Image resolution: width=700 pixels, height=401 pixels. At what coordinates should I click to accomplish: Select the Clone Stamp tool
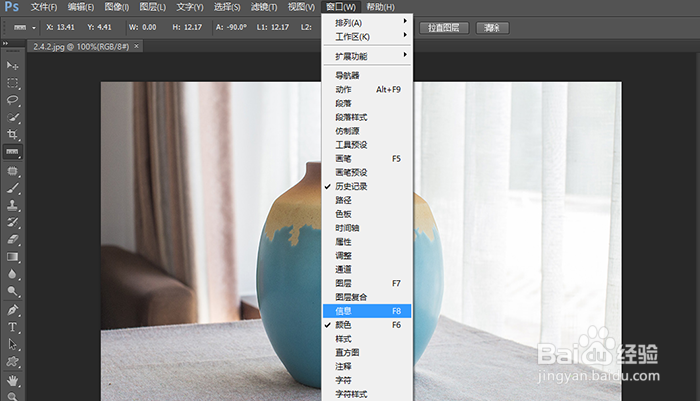point(12,205)
